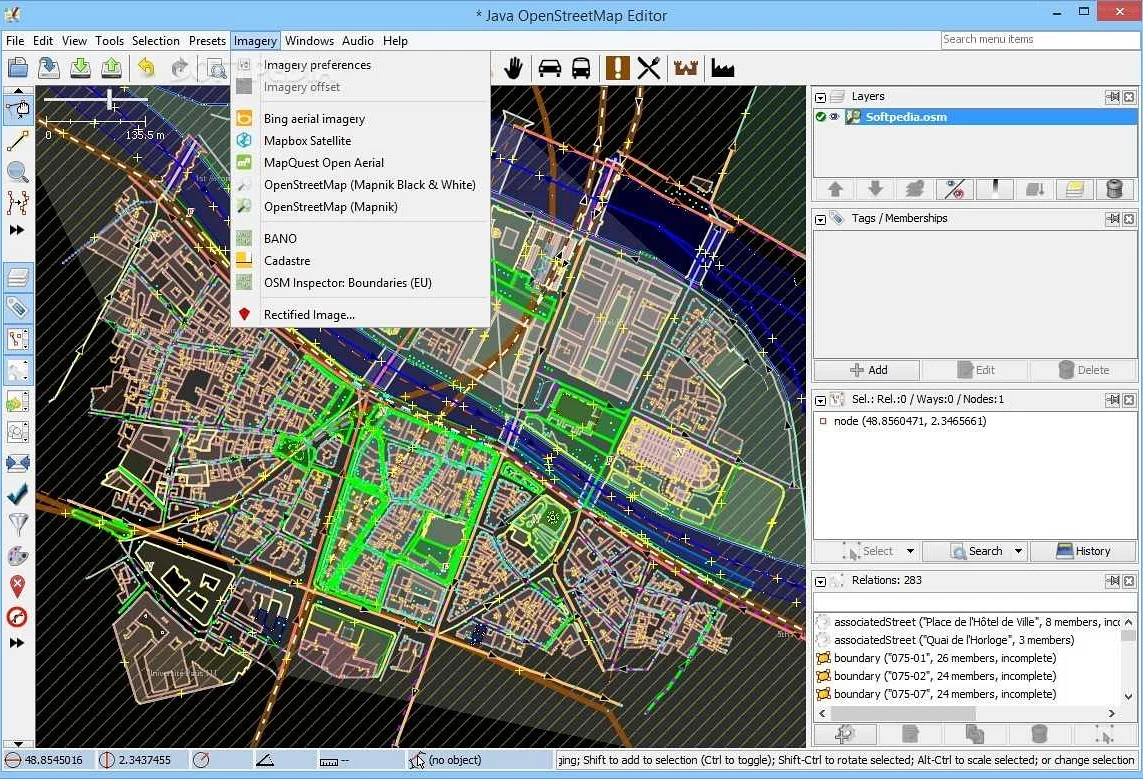Choose Bing aerial imagery from the Imagery menu
The height and width of the screenshot is (779, 1143).
click(315, 118)
